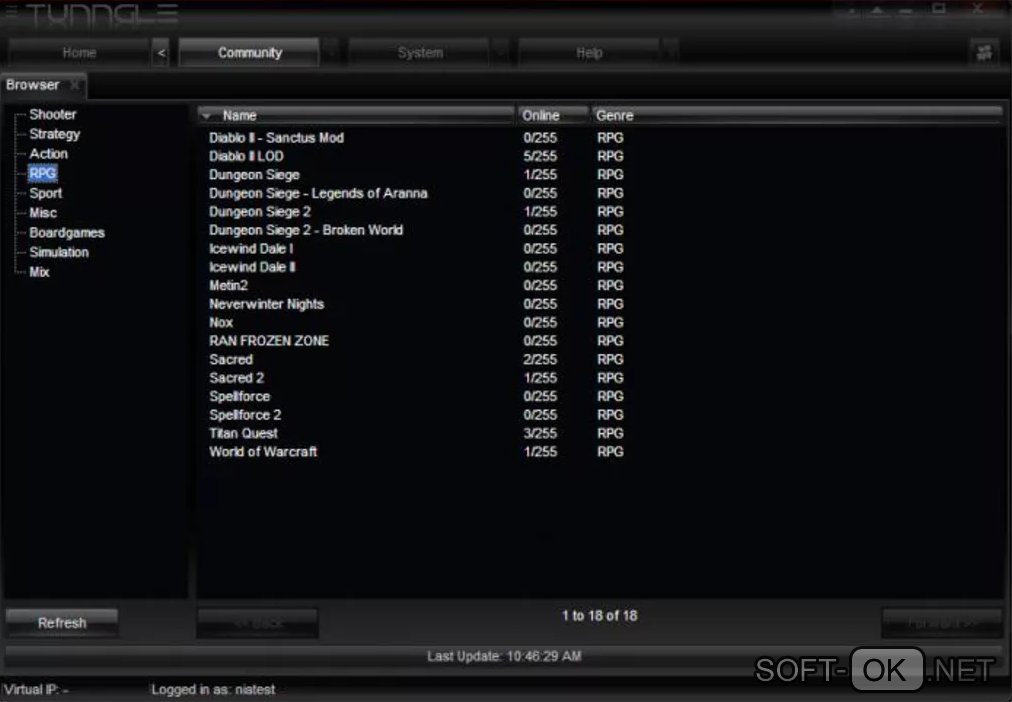Click the '1 to 18 of 18' page label
This screenshot has height=702, width=1012.
[600, 616]
